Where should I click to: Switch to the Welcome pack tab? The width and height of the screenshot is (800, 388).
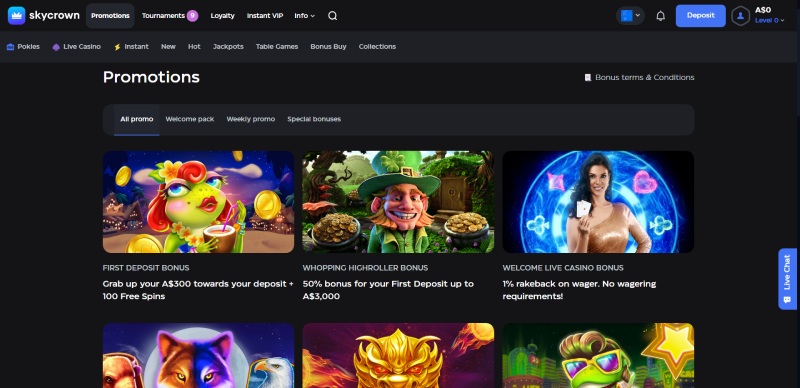point(190,119)
